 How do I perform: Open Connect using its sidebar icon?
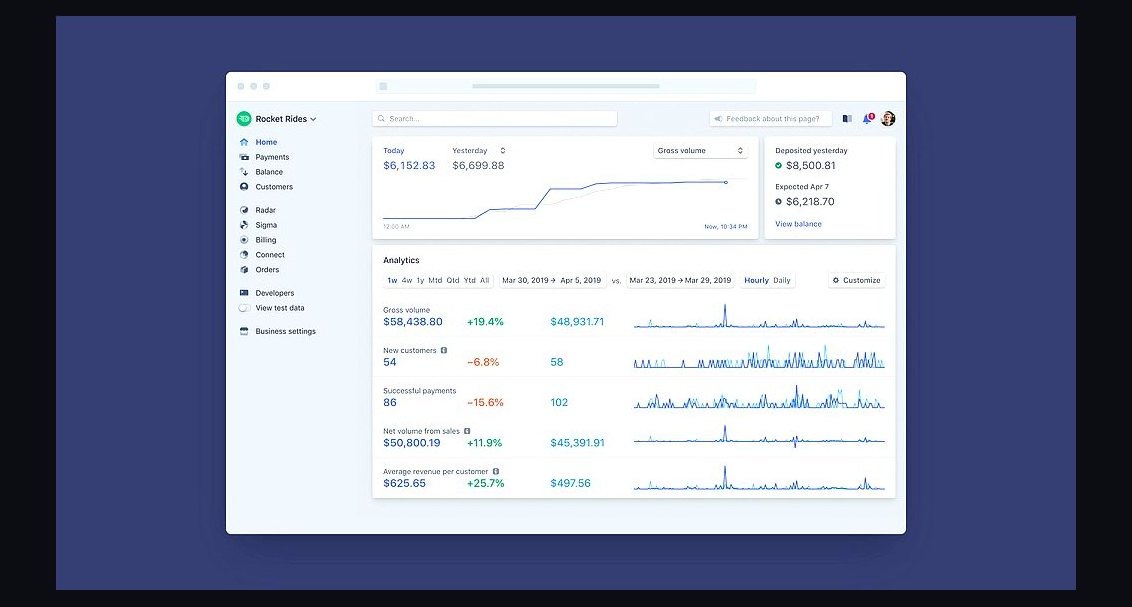[244, 255]
